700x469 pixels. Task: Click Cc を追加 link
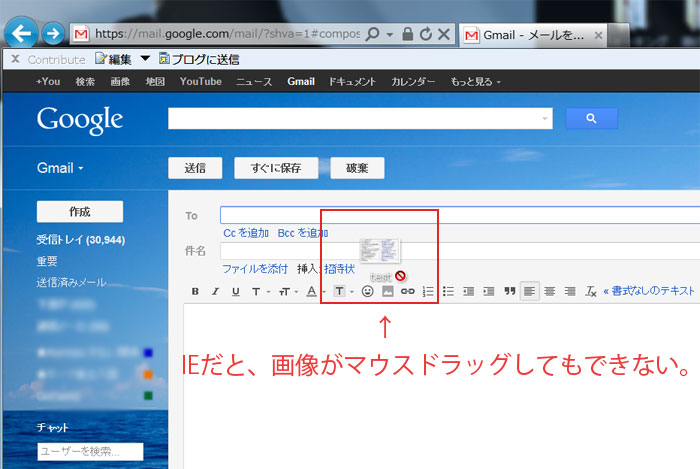pos(246,233)
